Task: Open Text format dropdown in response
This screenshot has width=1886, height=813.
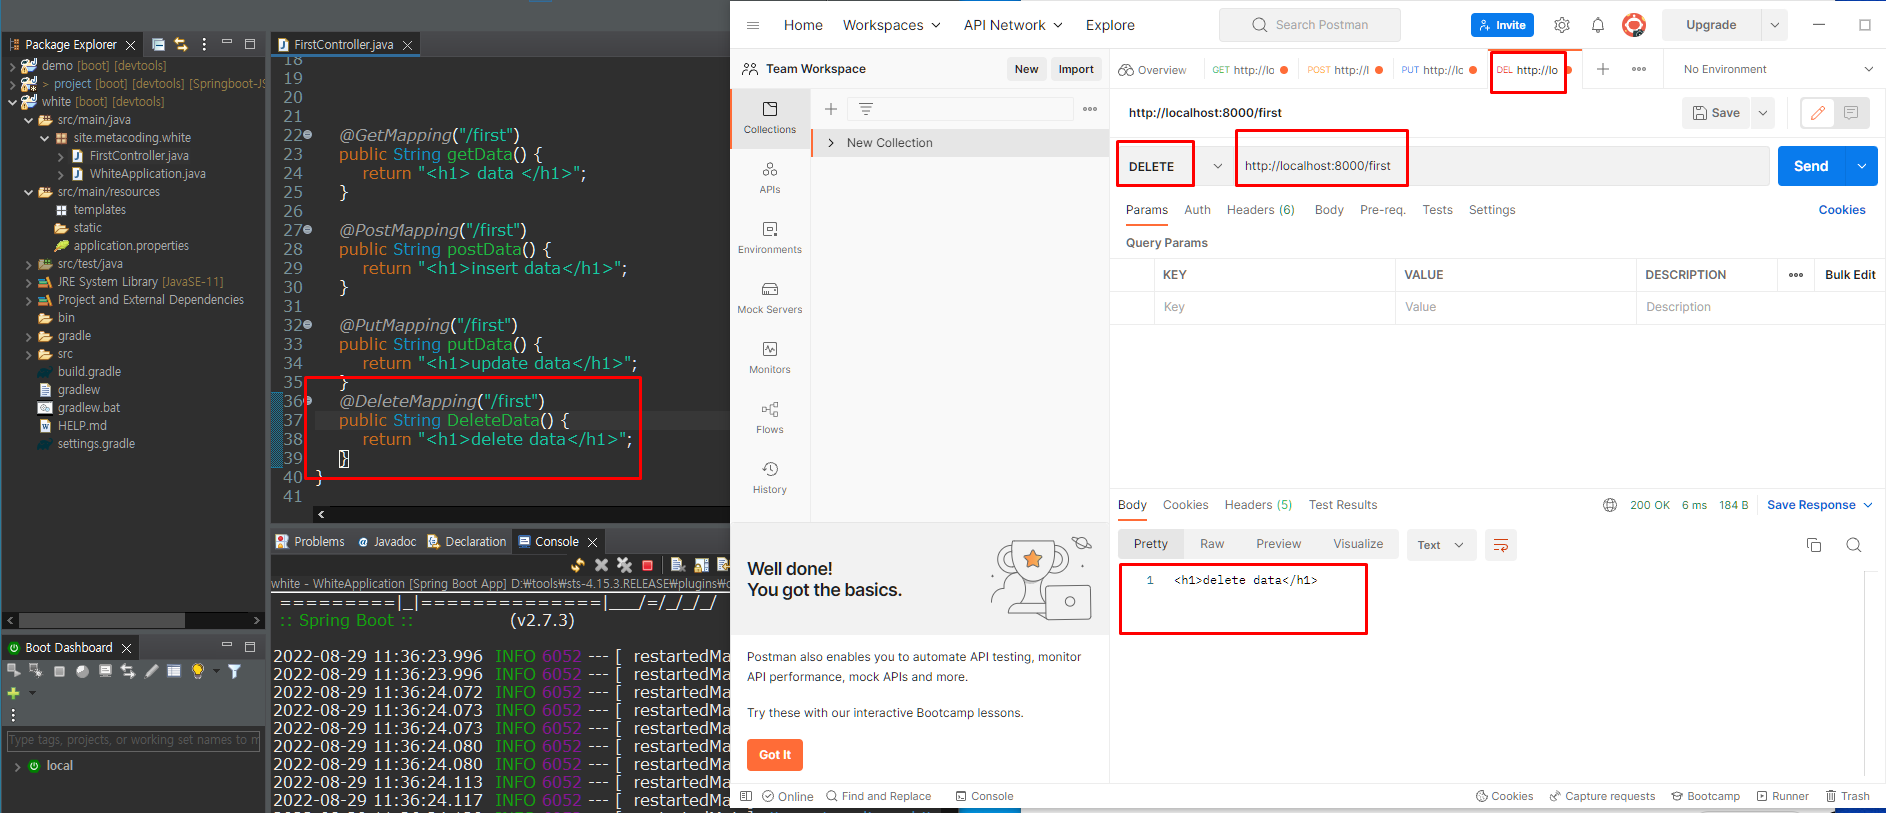Action: (1441, 545)
